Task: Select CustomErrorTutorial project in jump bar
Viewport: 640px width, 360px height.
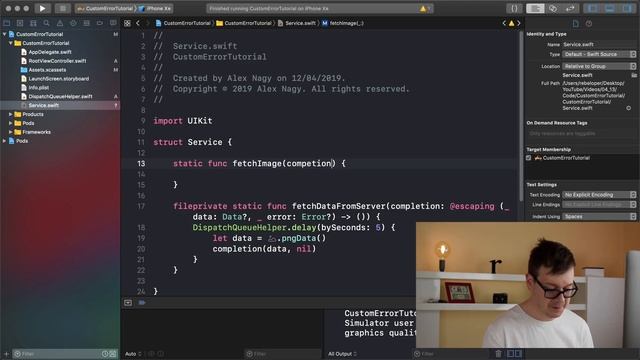Action: pos(183,23)
